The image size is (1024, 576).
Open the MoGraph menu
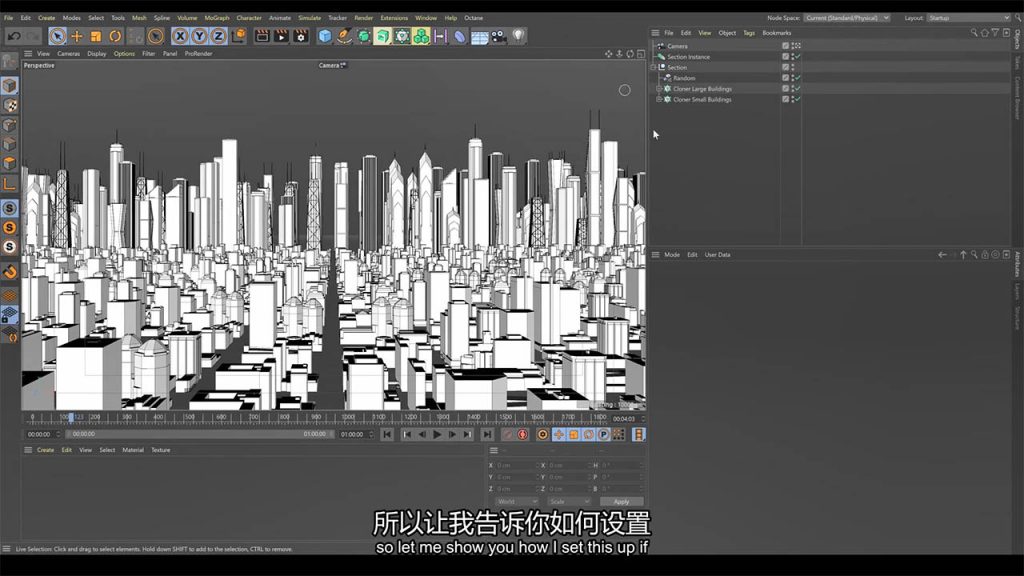click(x=216, y=18)
